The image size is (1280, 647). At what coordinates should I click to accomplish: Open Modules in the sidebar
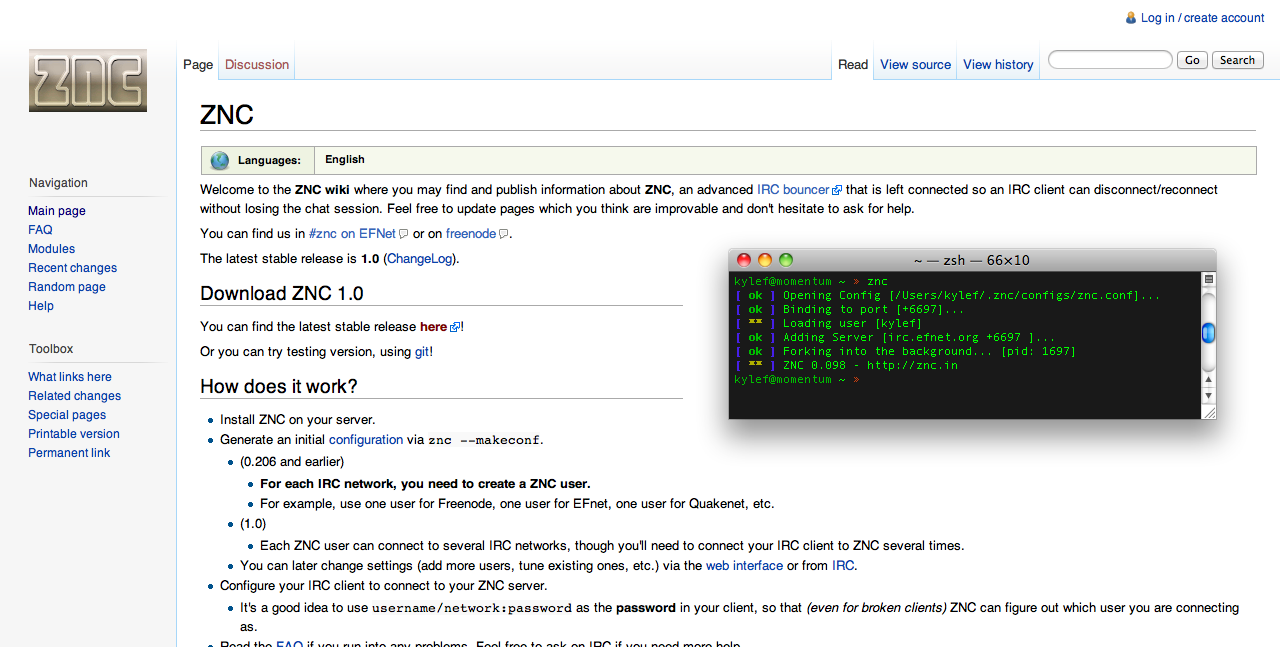(52, 249)
